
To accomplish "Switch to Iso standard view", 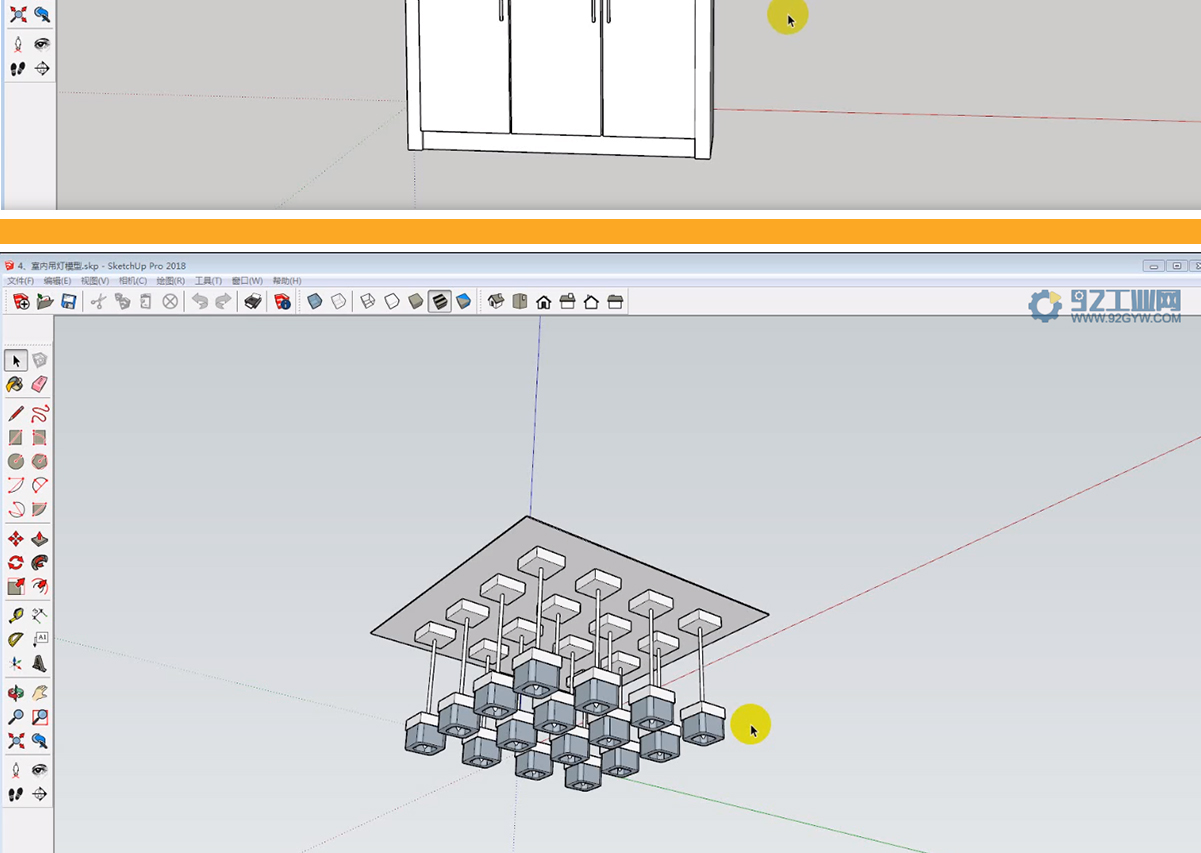I will tap(496, 301).
